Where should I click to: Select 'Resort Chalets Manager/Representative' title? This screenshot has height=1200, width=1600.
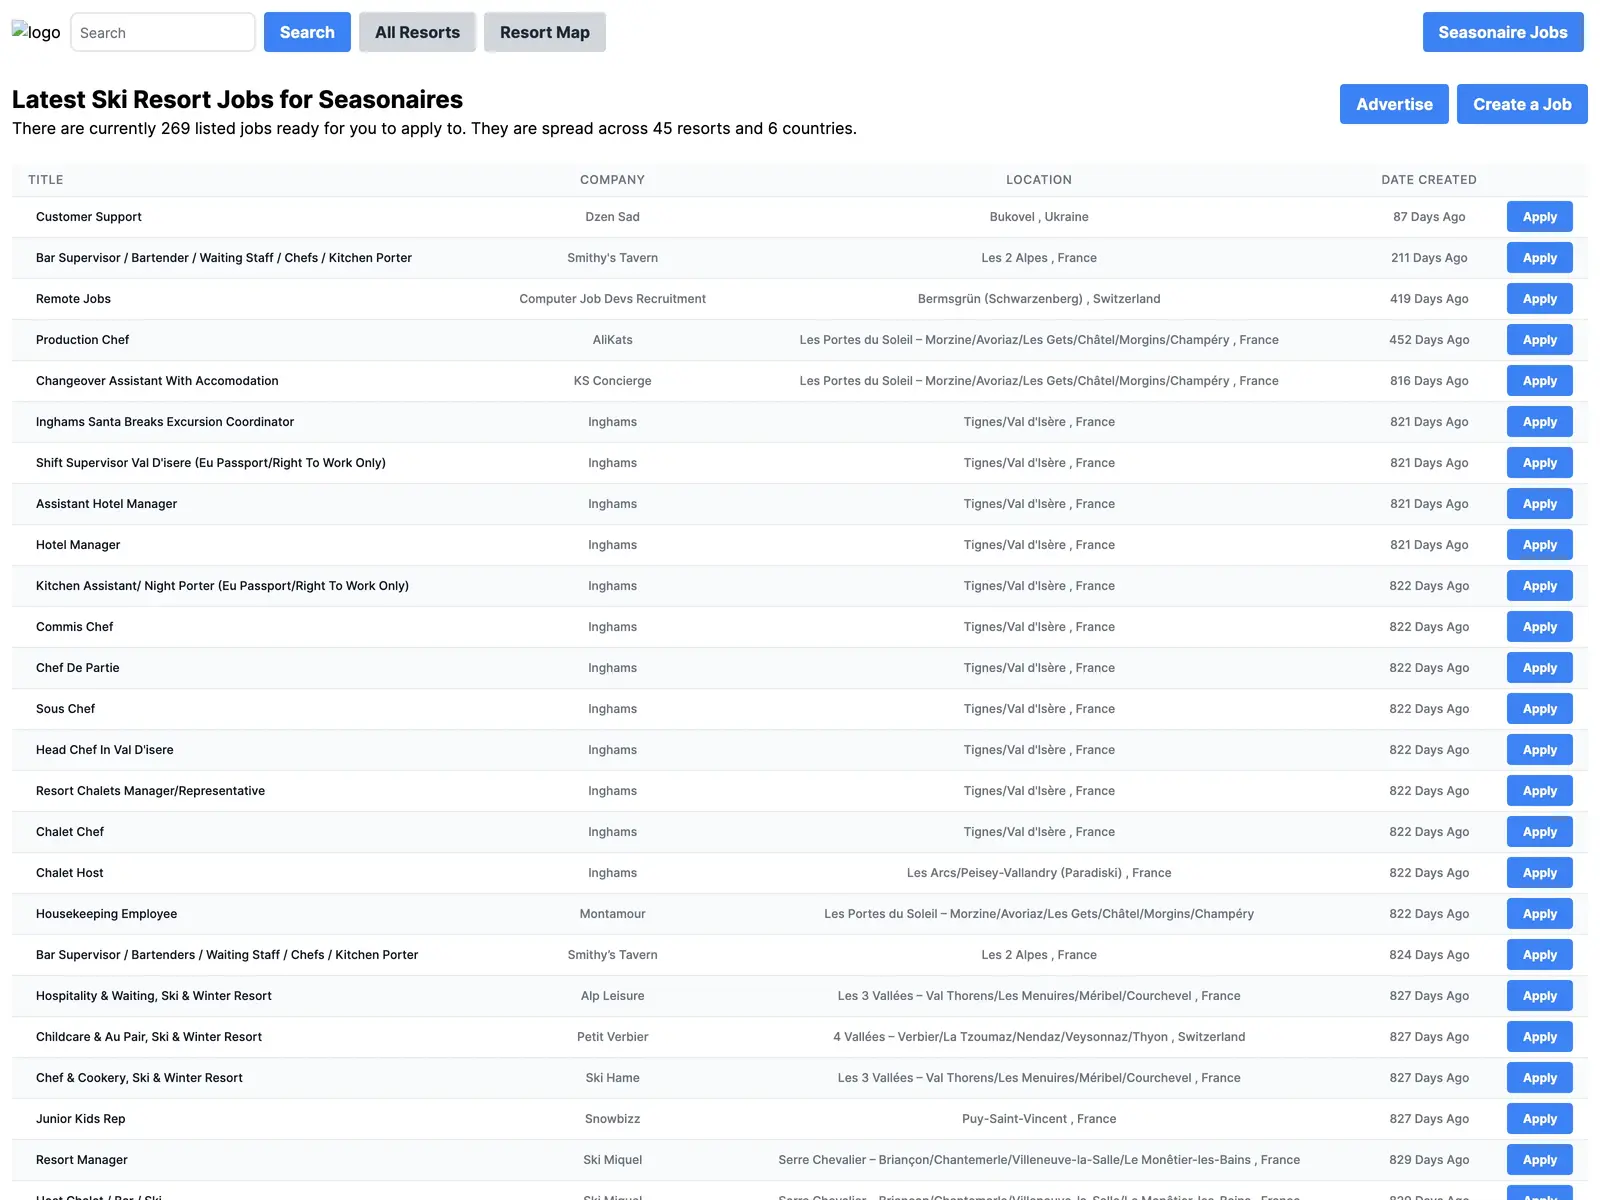click(x=150, y=791)
